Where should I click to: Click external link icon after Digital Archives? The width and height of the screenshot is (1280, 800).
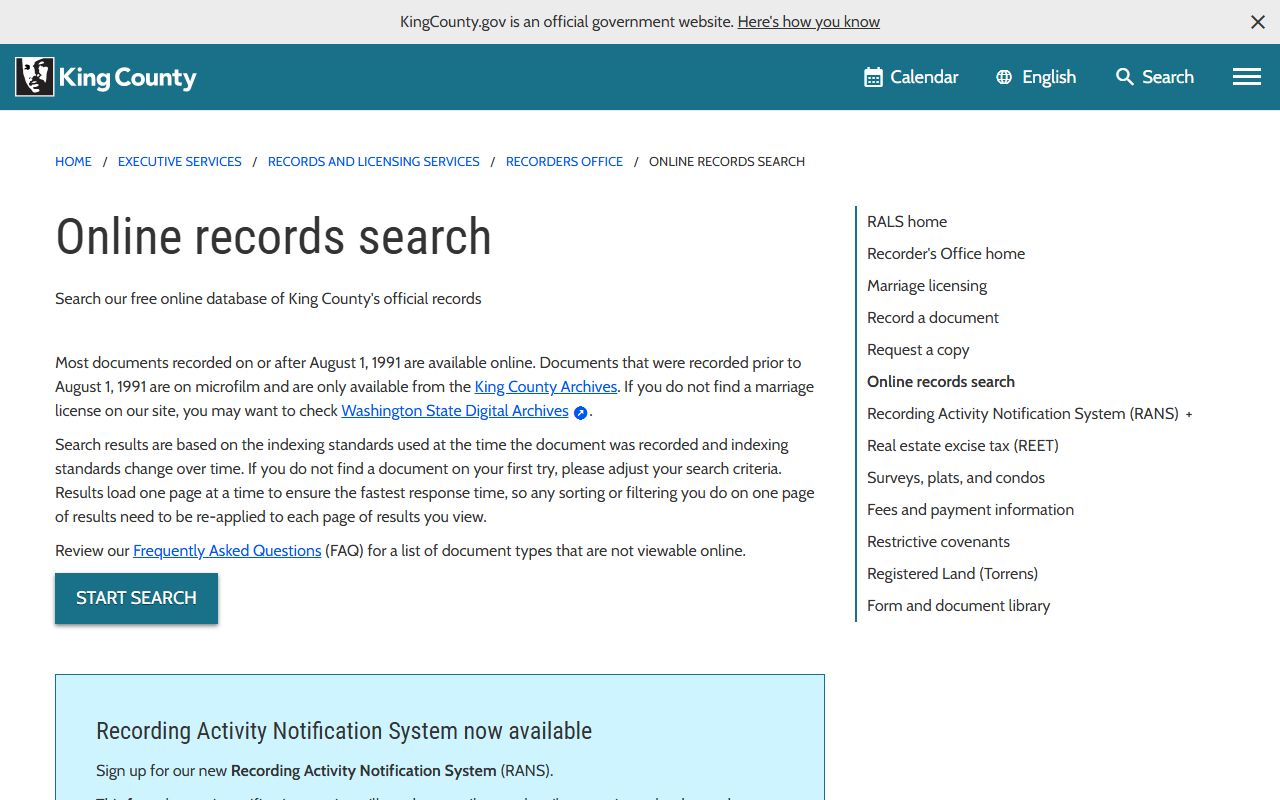580,412
